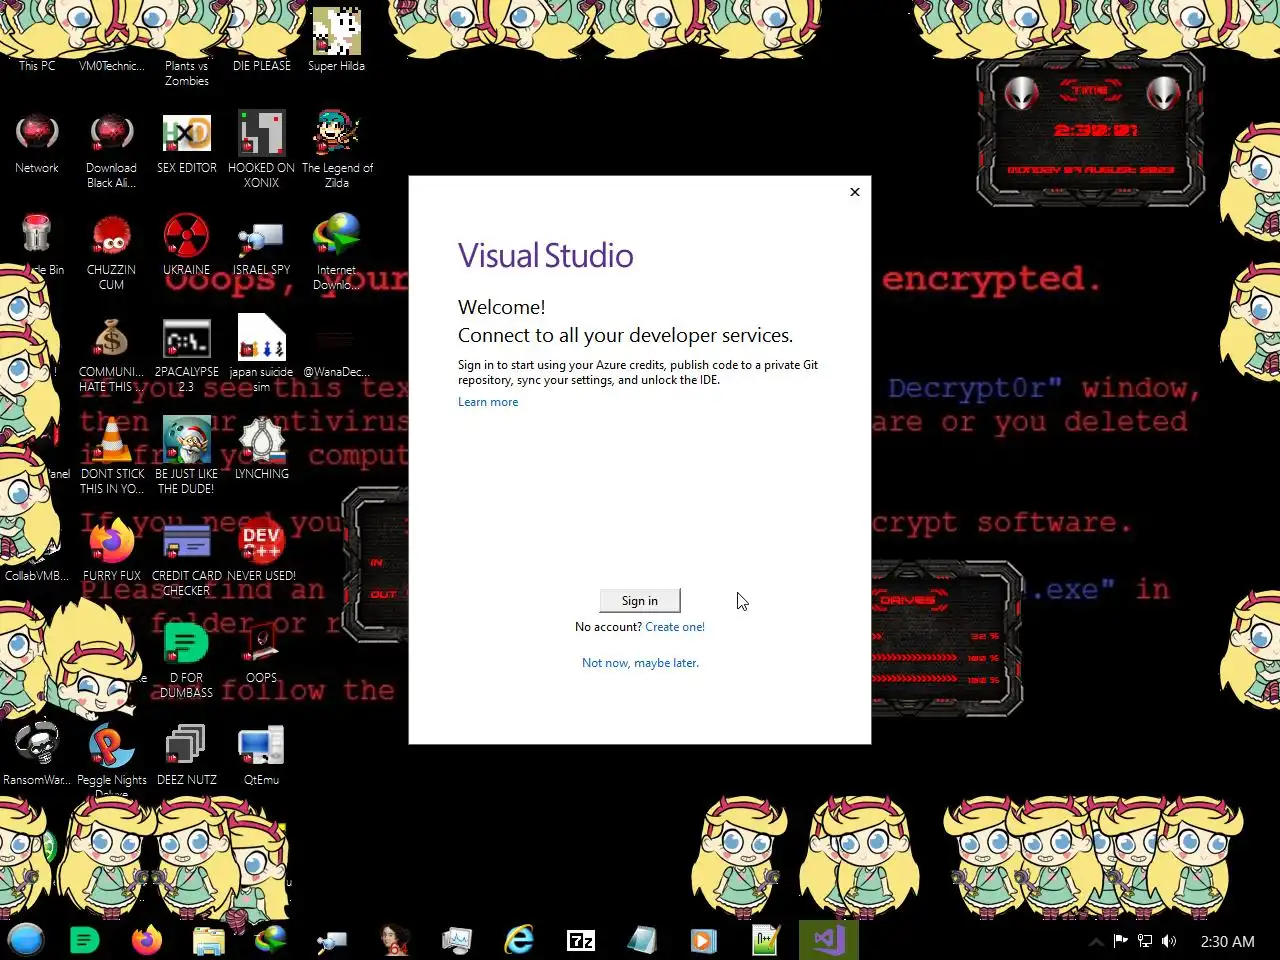1280x960 pixels.
Task: Open Firefox from the taskbar
Action: tap(147, 940)
